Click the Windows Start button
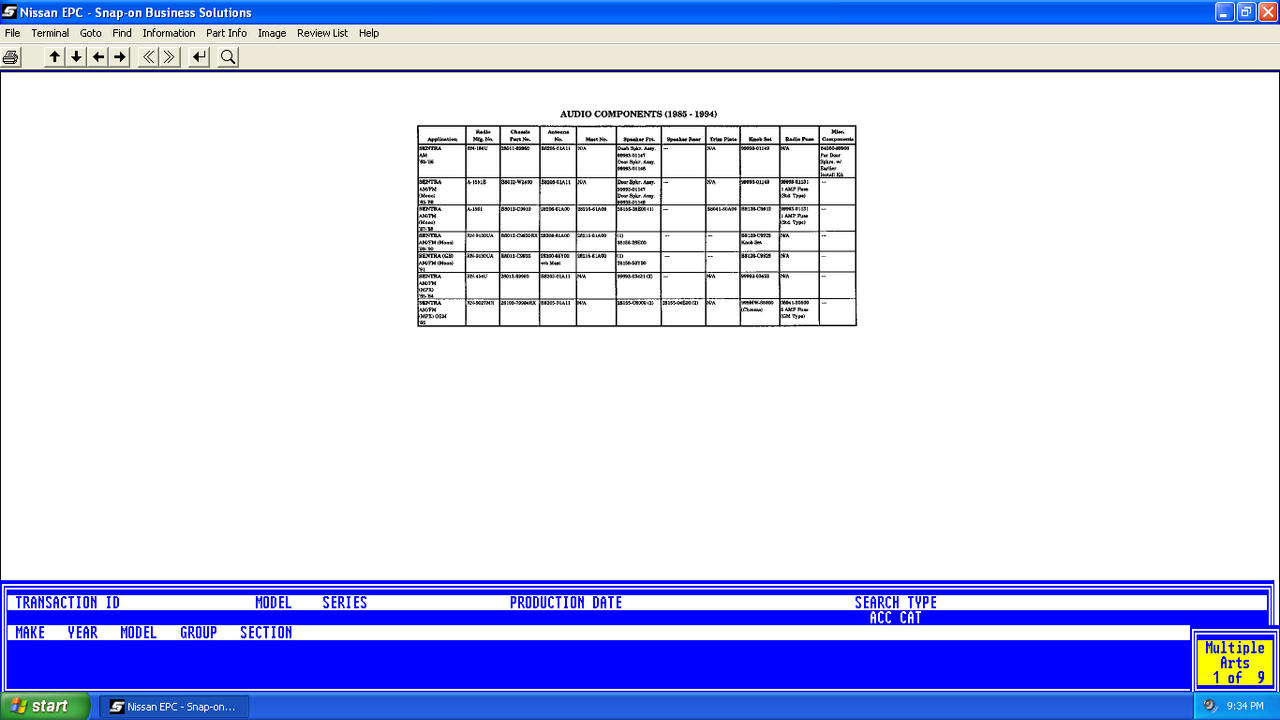The image size is (1280, 720). [45, 706]
